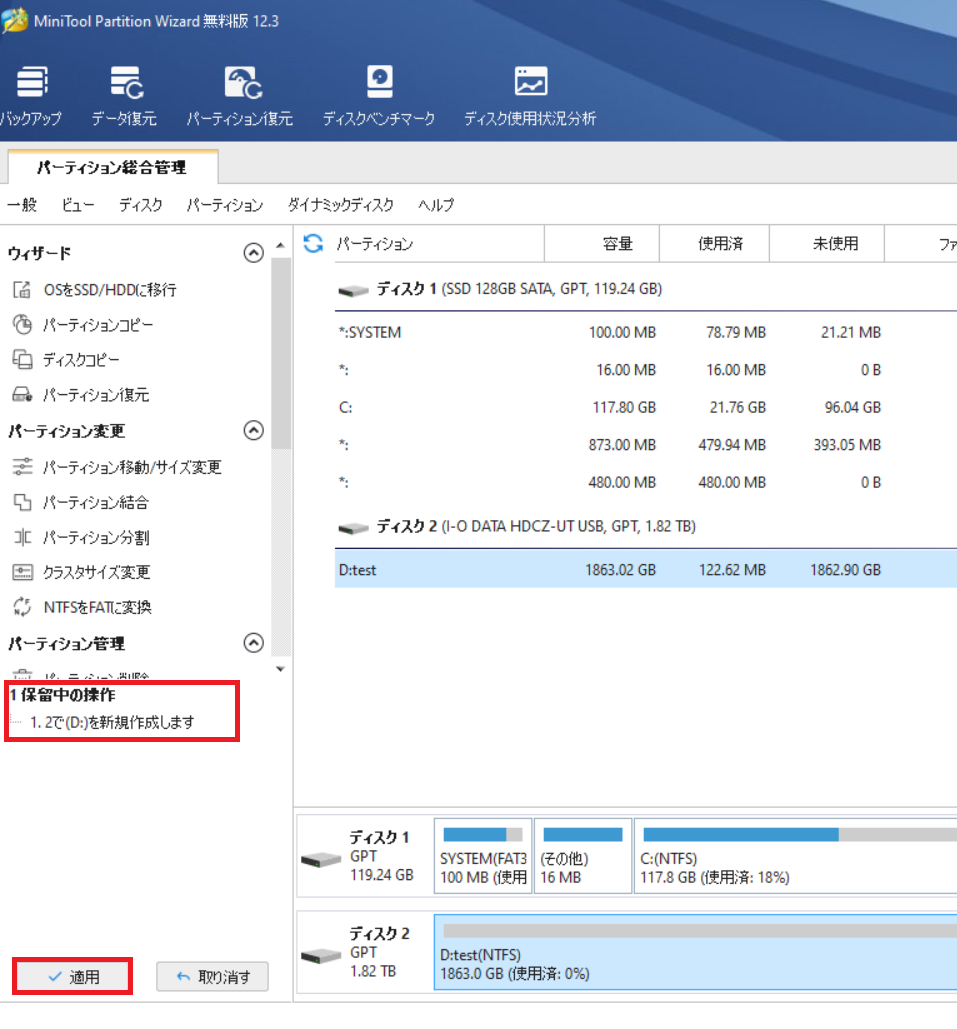Open the ディスク menu
The width and height of the screenshot is (957, 1029).
pyautogui.click(x=140, y=205)
